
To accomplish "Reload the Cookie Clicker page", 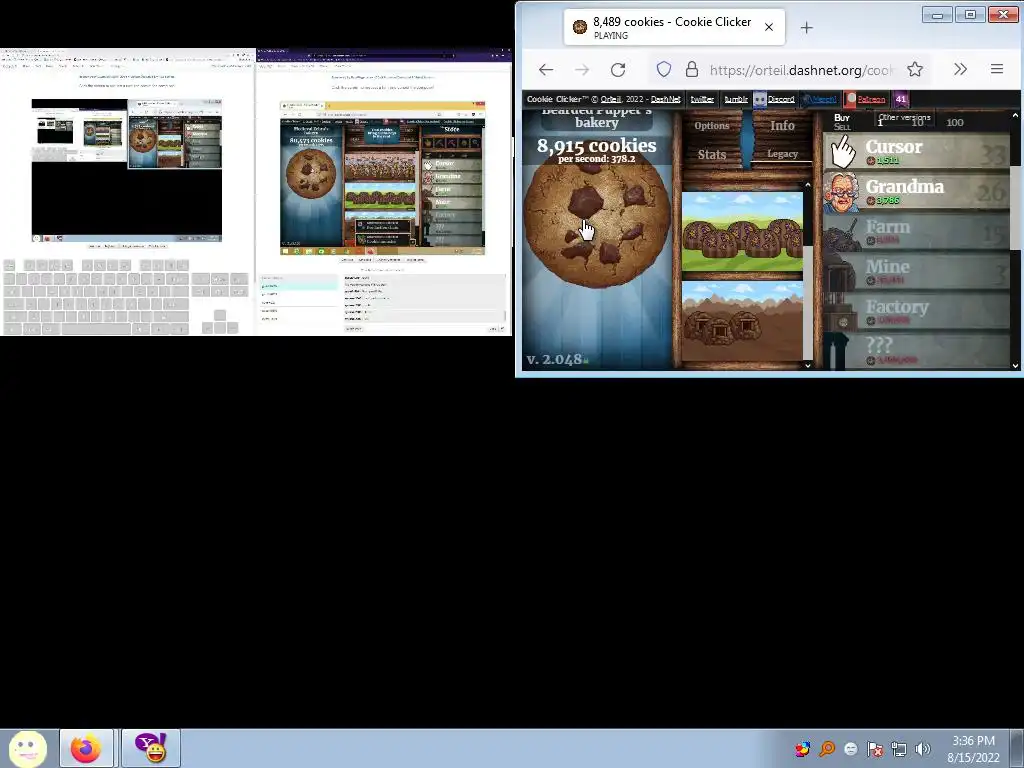I will [x=618, y=69].
